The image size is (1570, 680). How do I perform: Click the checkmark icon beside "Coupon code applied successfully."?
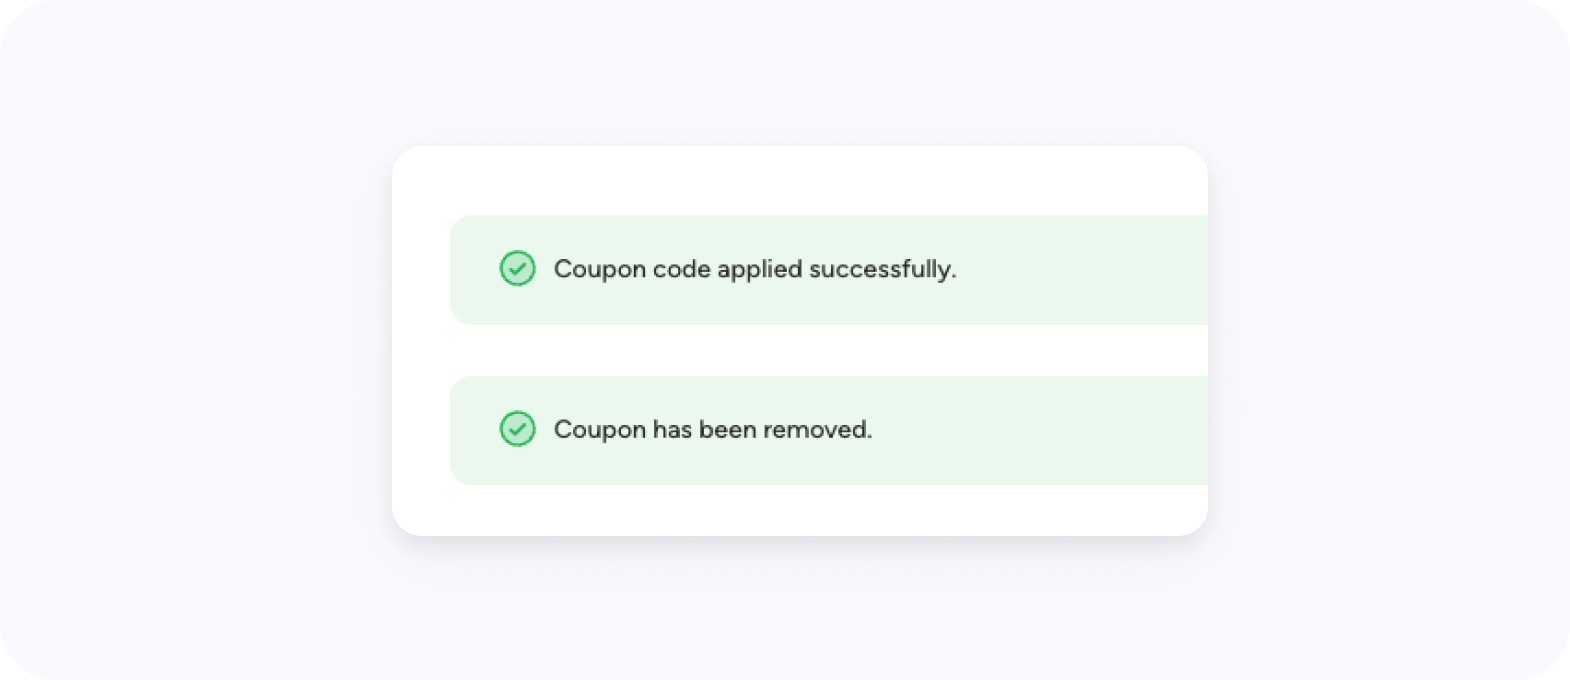coord(517,269)
